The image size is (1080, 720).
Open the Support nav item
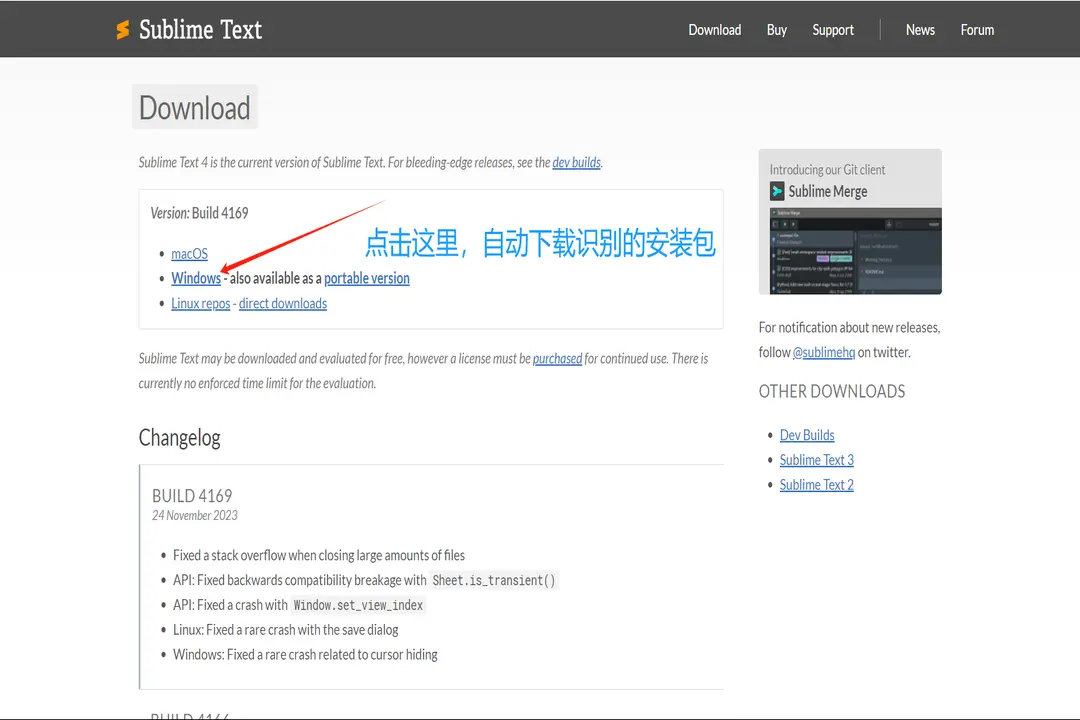pyautogui.click(x=832, y=30)
